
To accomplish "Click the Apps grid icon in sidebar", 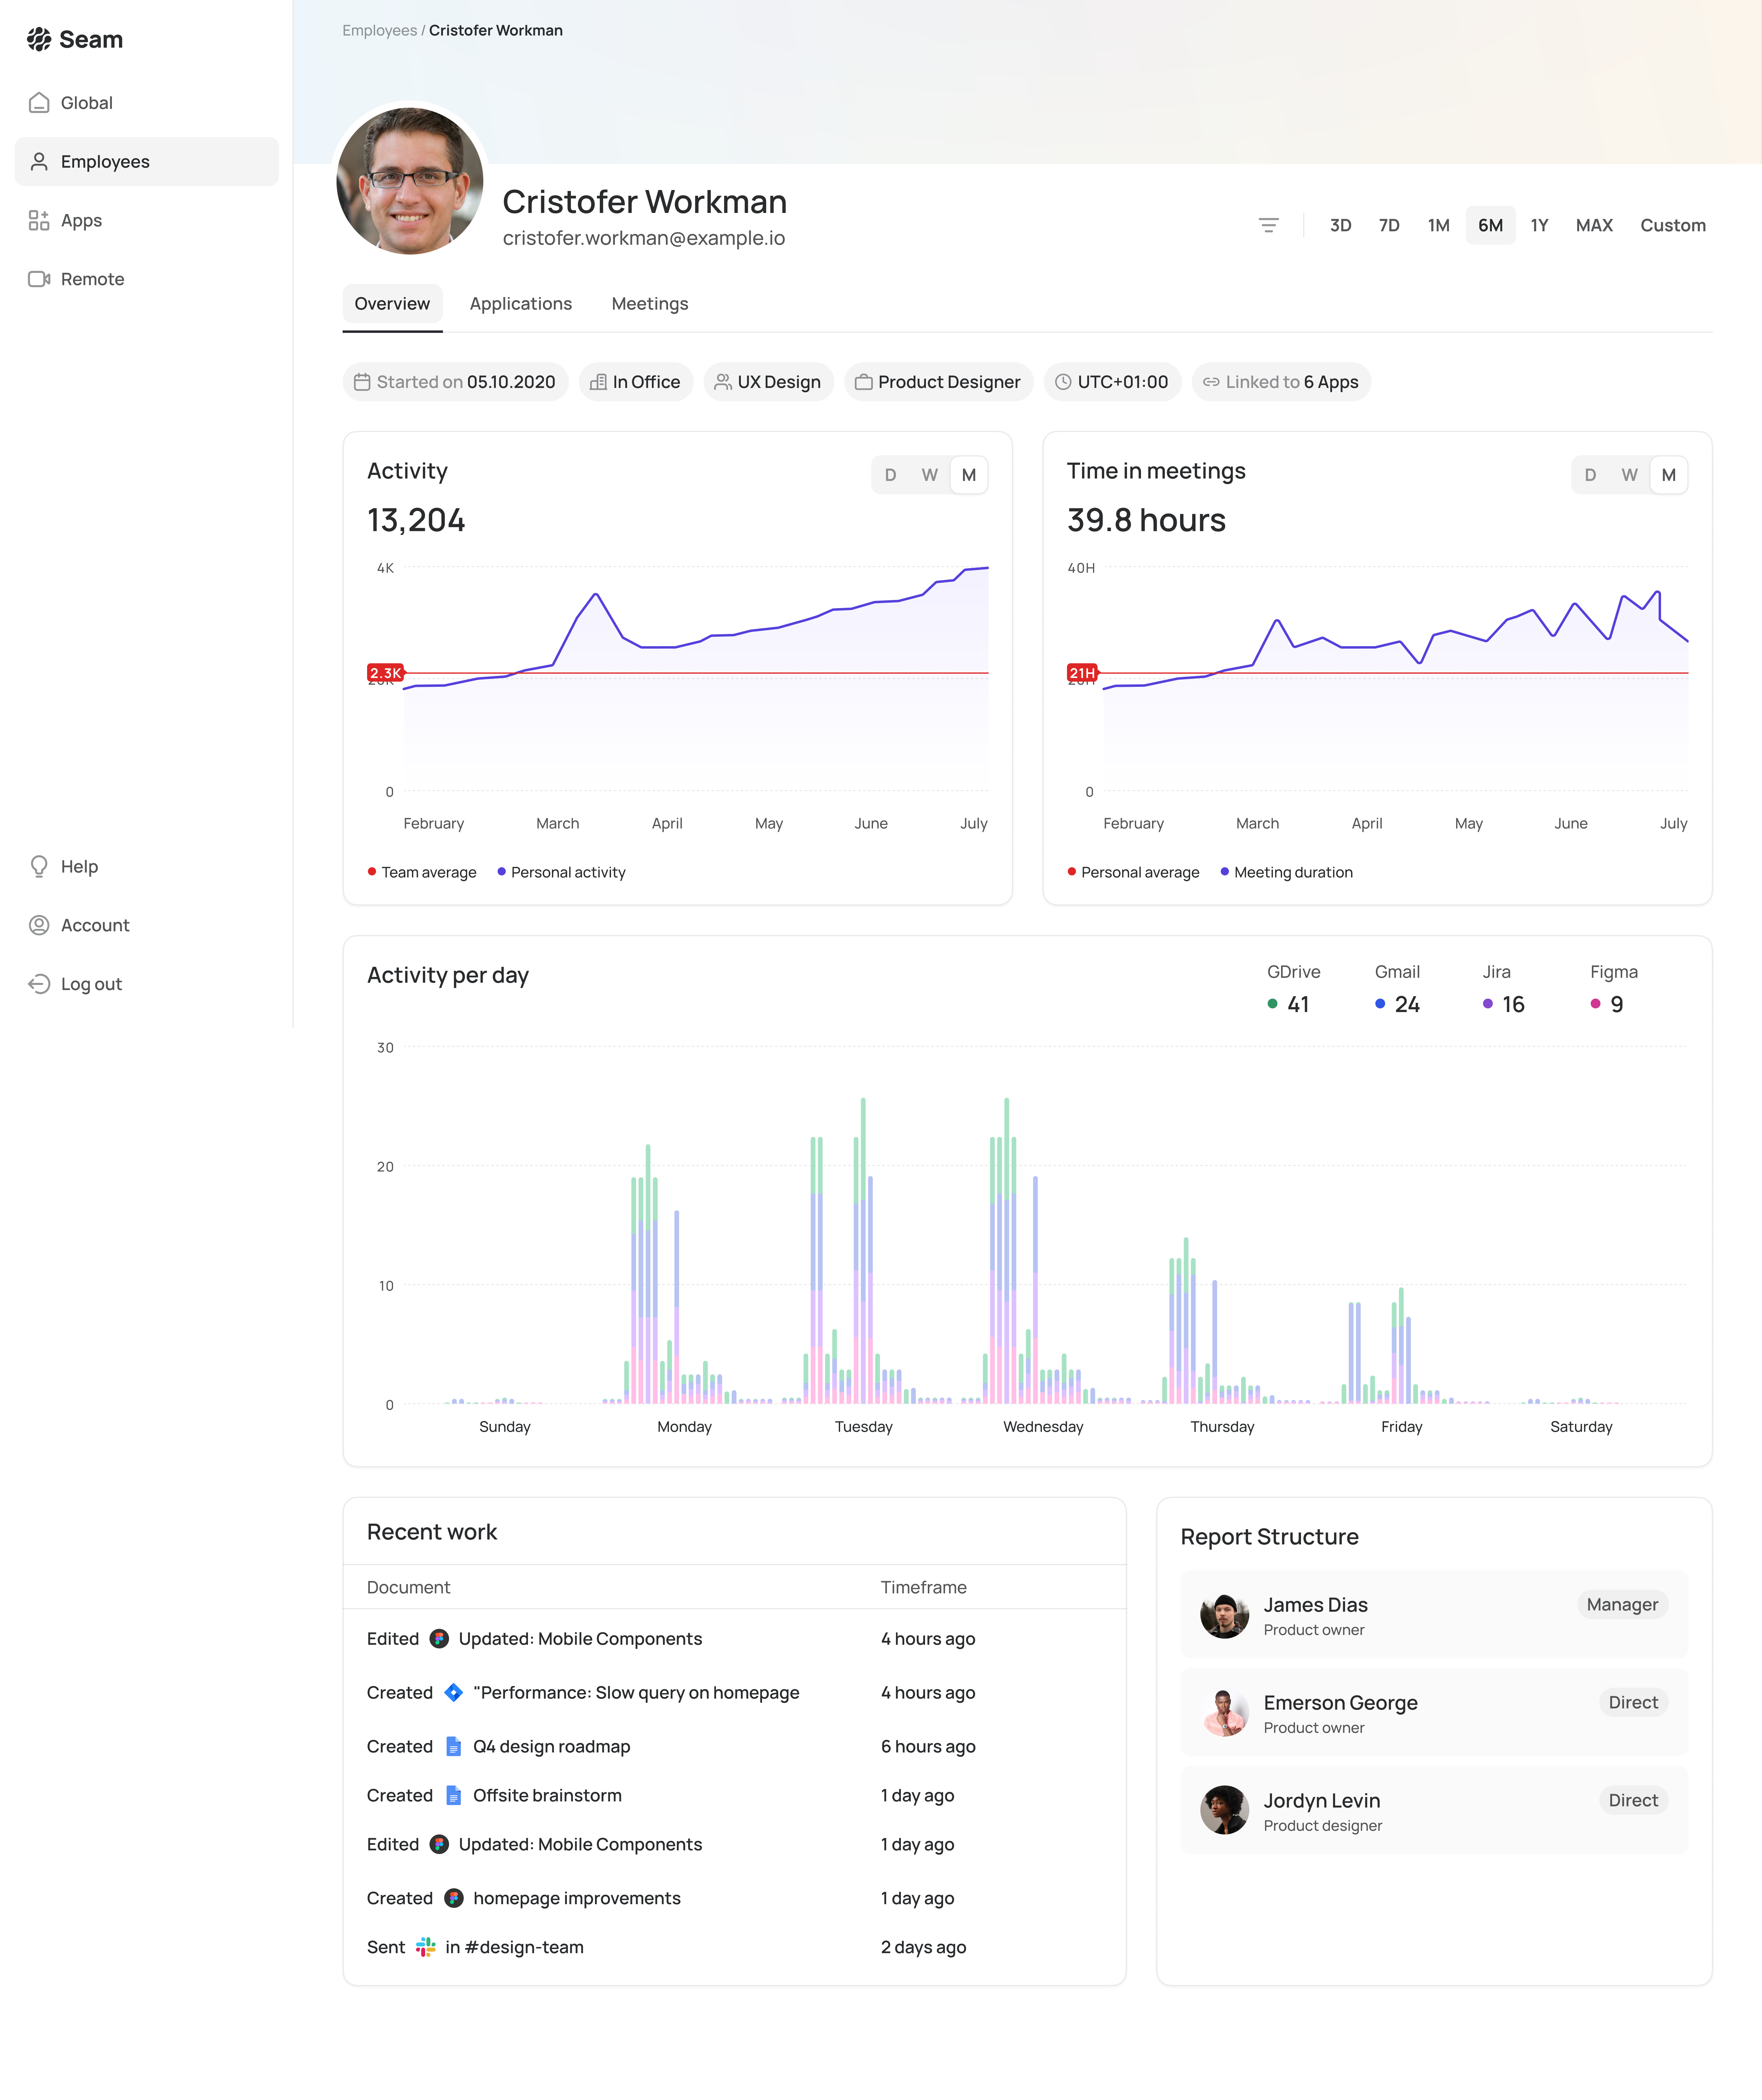I will [x=39, y=220].
